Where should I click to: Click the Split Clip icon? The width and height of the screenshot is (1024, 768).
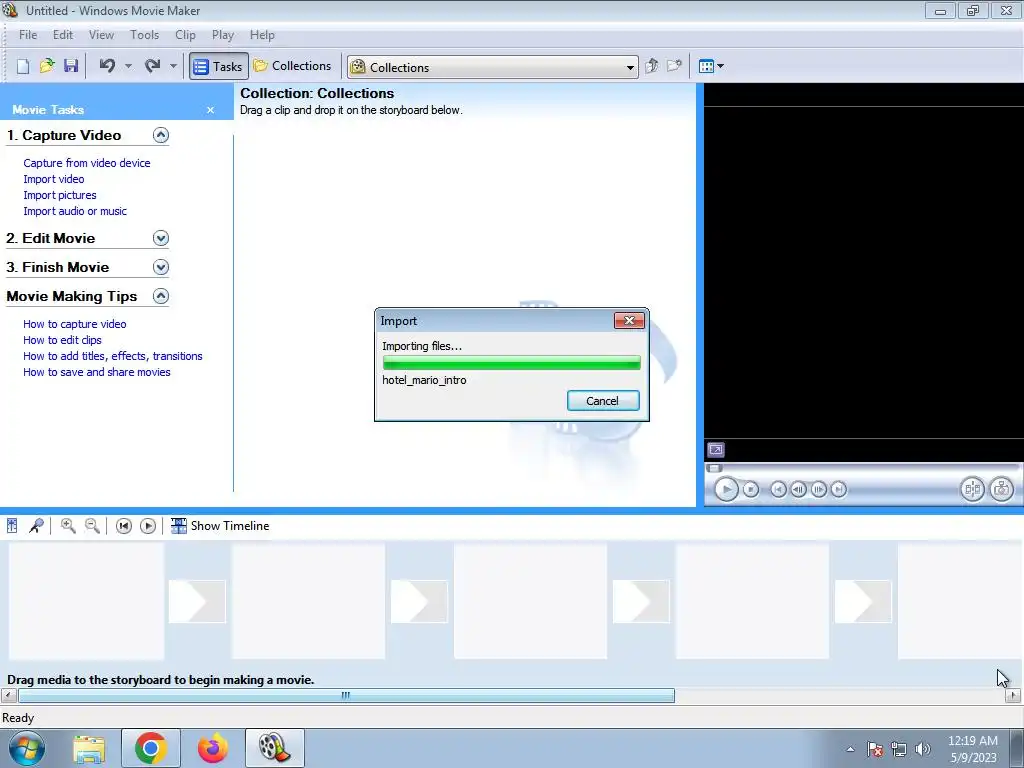click(x=972, y=489)
